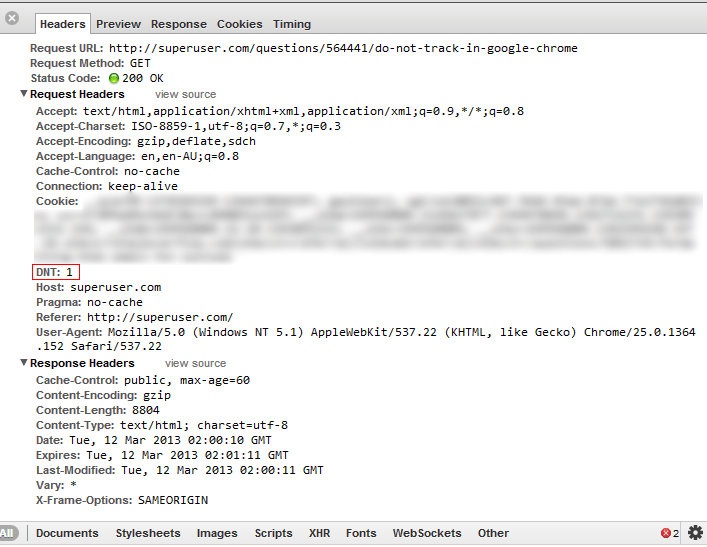Click the highlighted DNT: 1 header
Screen dimensions: 707x547
(x=55, y=272)
